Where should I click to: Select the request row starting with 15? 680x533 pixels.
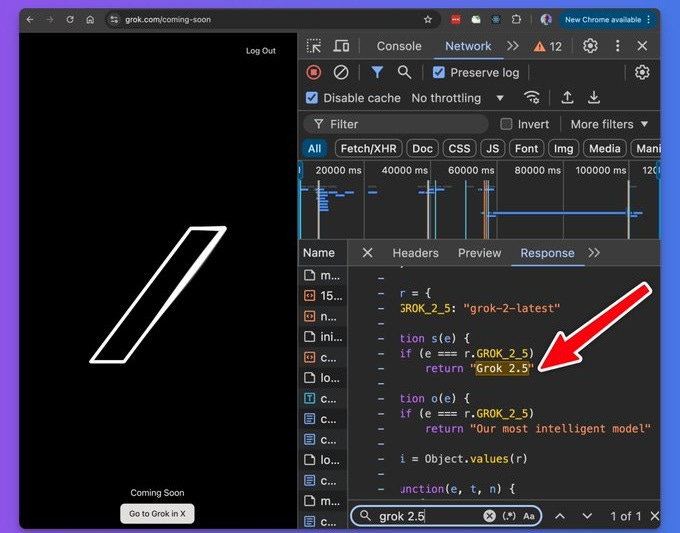pos(323,296)
